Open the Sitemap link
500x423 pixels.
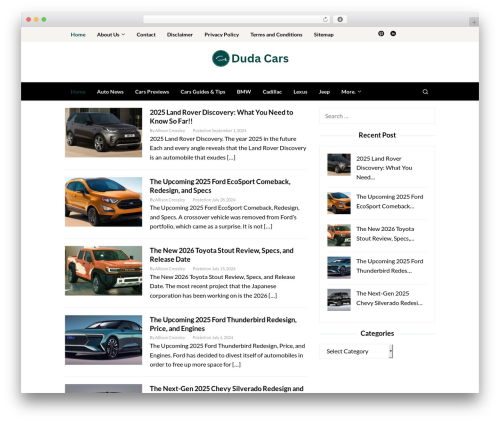[324, 35]
